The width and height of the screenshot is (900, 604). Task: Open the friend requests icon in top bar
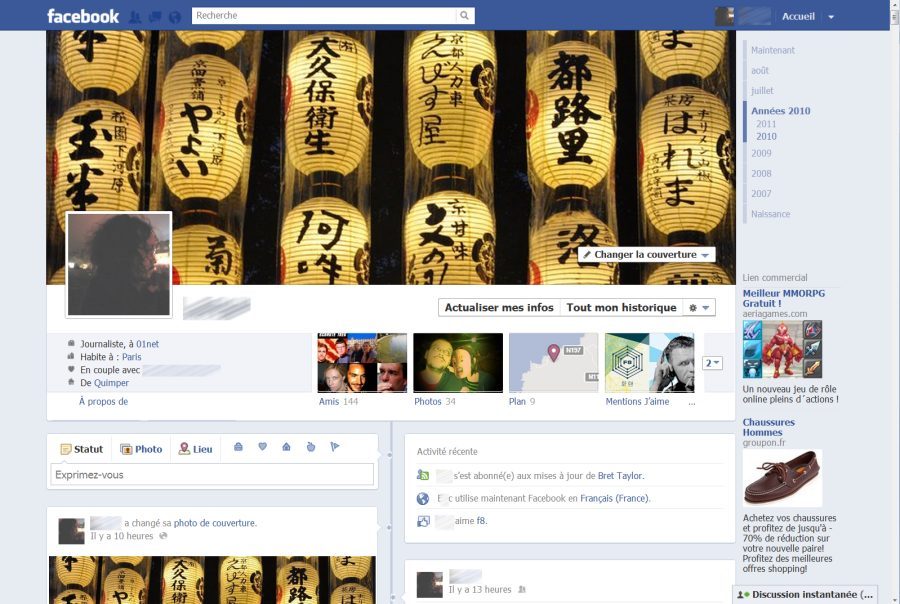(x=136, y=17)
